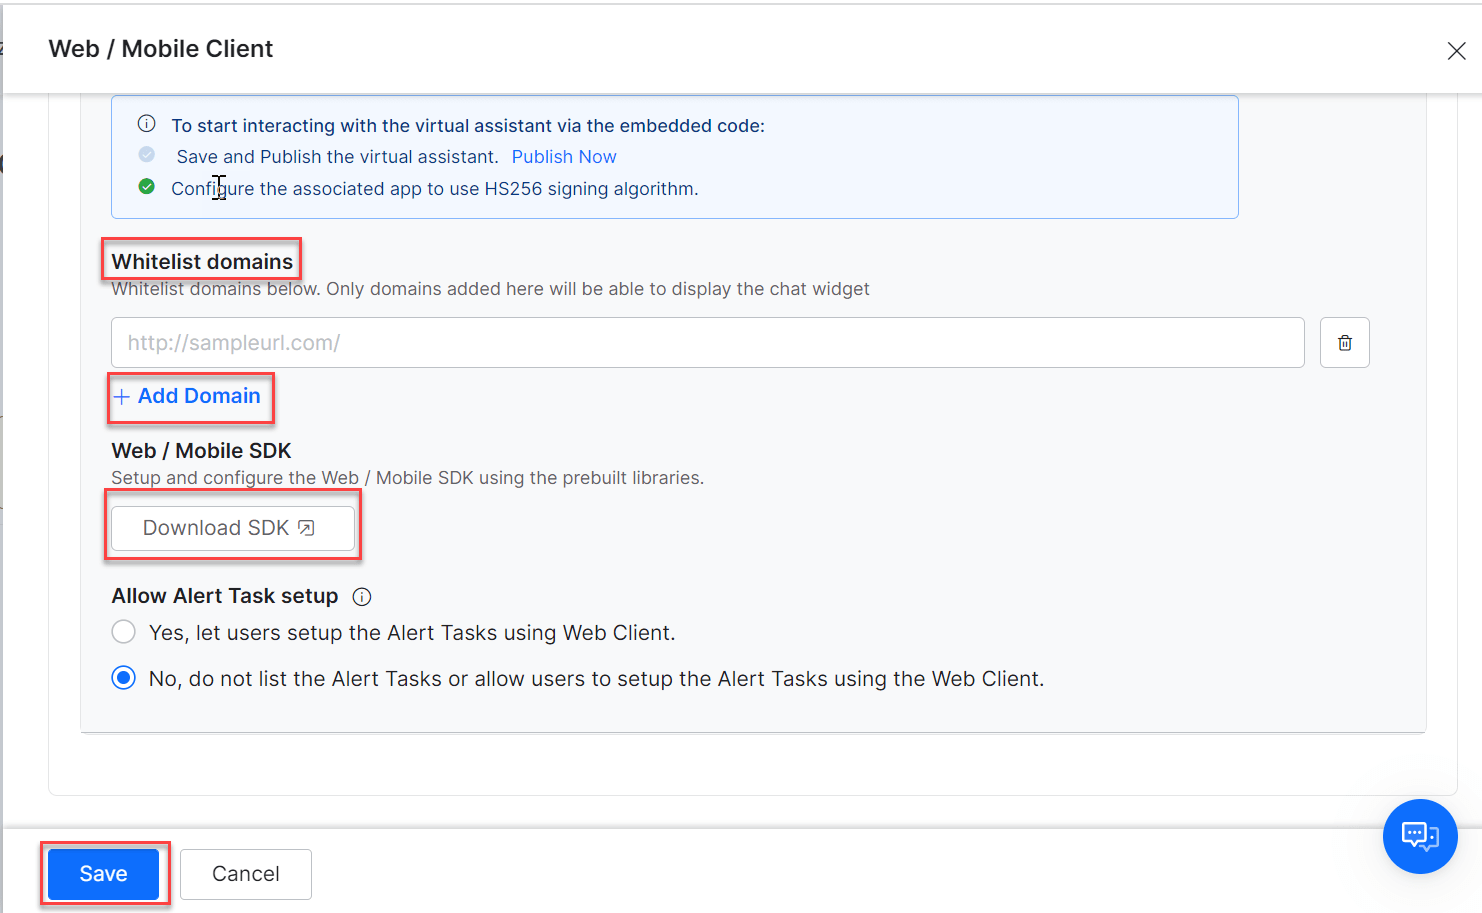This screenshot has width=1482, height=913.
Task: Click the grey checkmark beside Save and Publish
Action: point(147,155)
